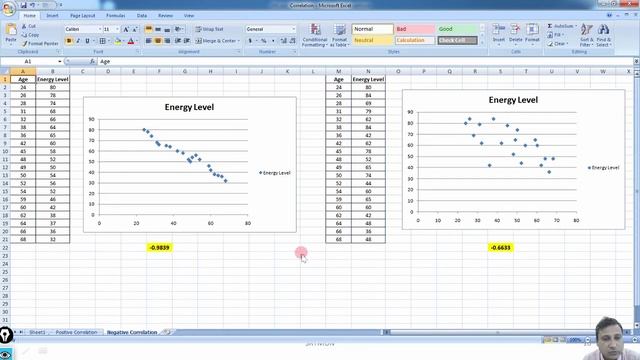The width and height of the screenshot is (640, 360).
Task: Click the insert function fx icon
Action: (x=93, y=61)
